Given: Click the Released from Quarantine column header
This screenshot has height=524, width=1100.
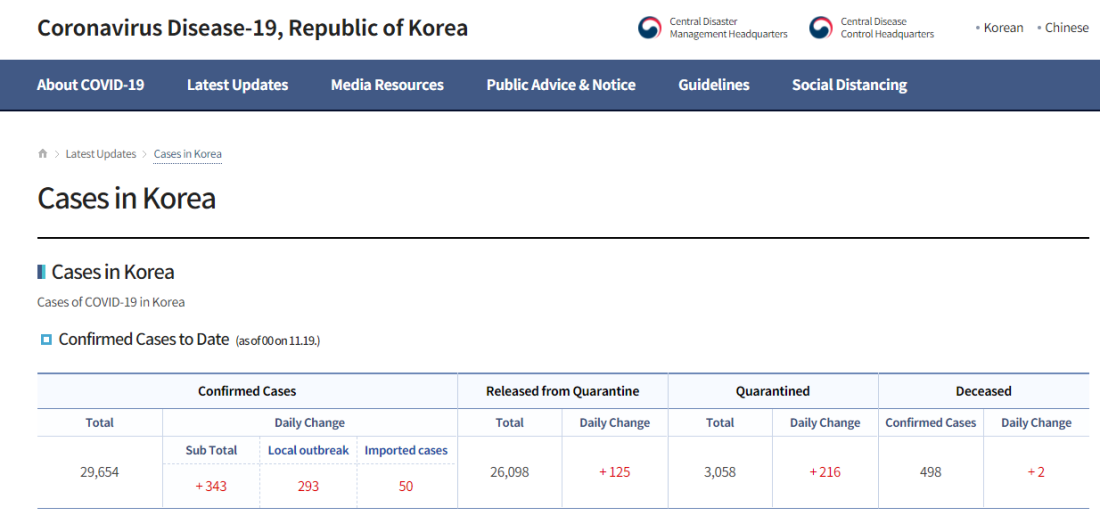Looking at the screenshot, I should tap(563, 391).
